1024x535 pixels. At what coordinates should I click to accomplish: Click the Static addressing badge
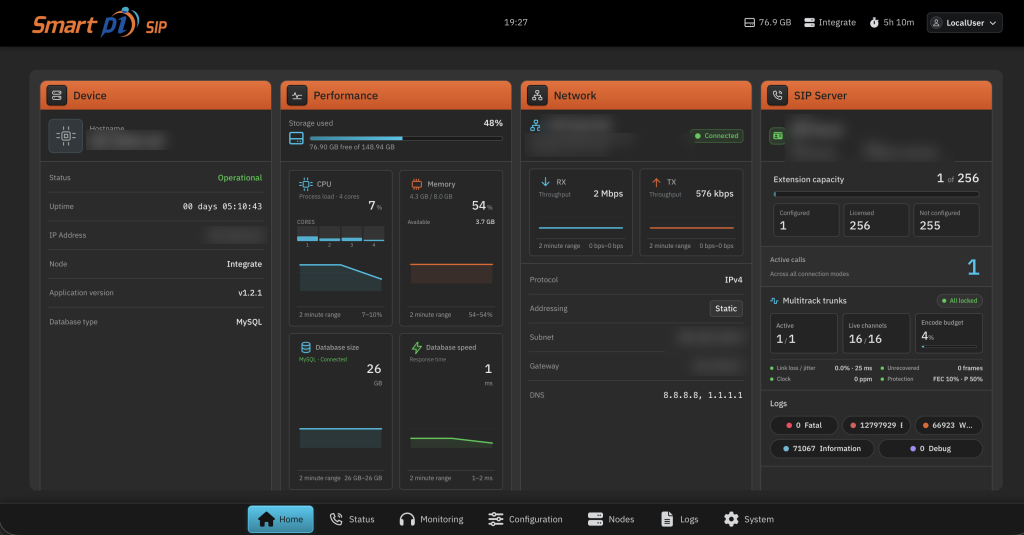click(x=726, y=308)
